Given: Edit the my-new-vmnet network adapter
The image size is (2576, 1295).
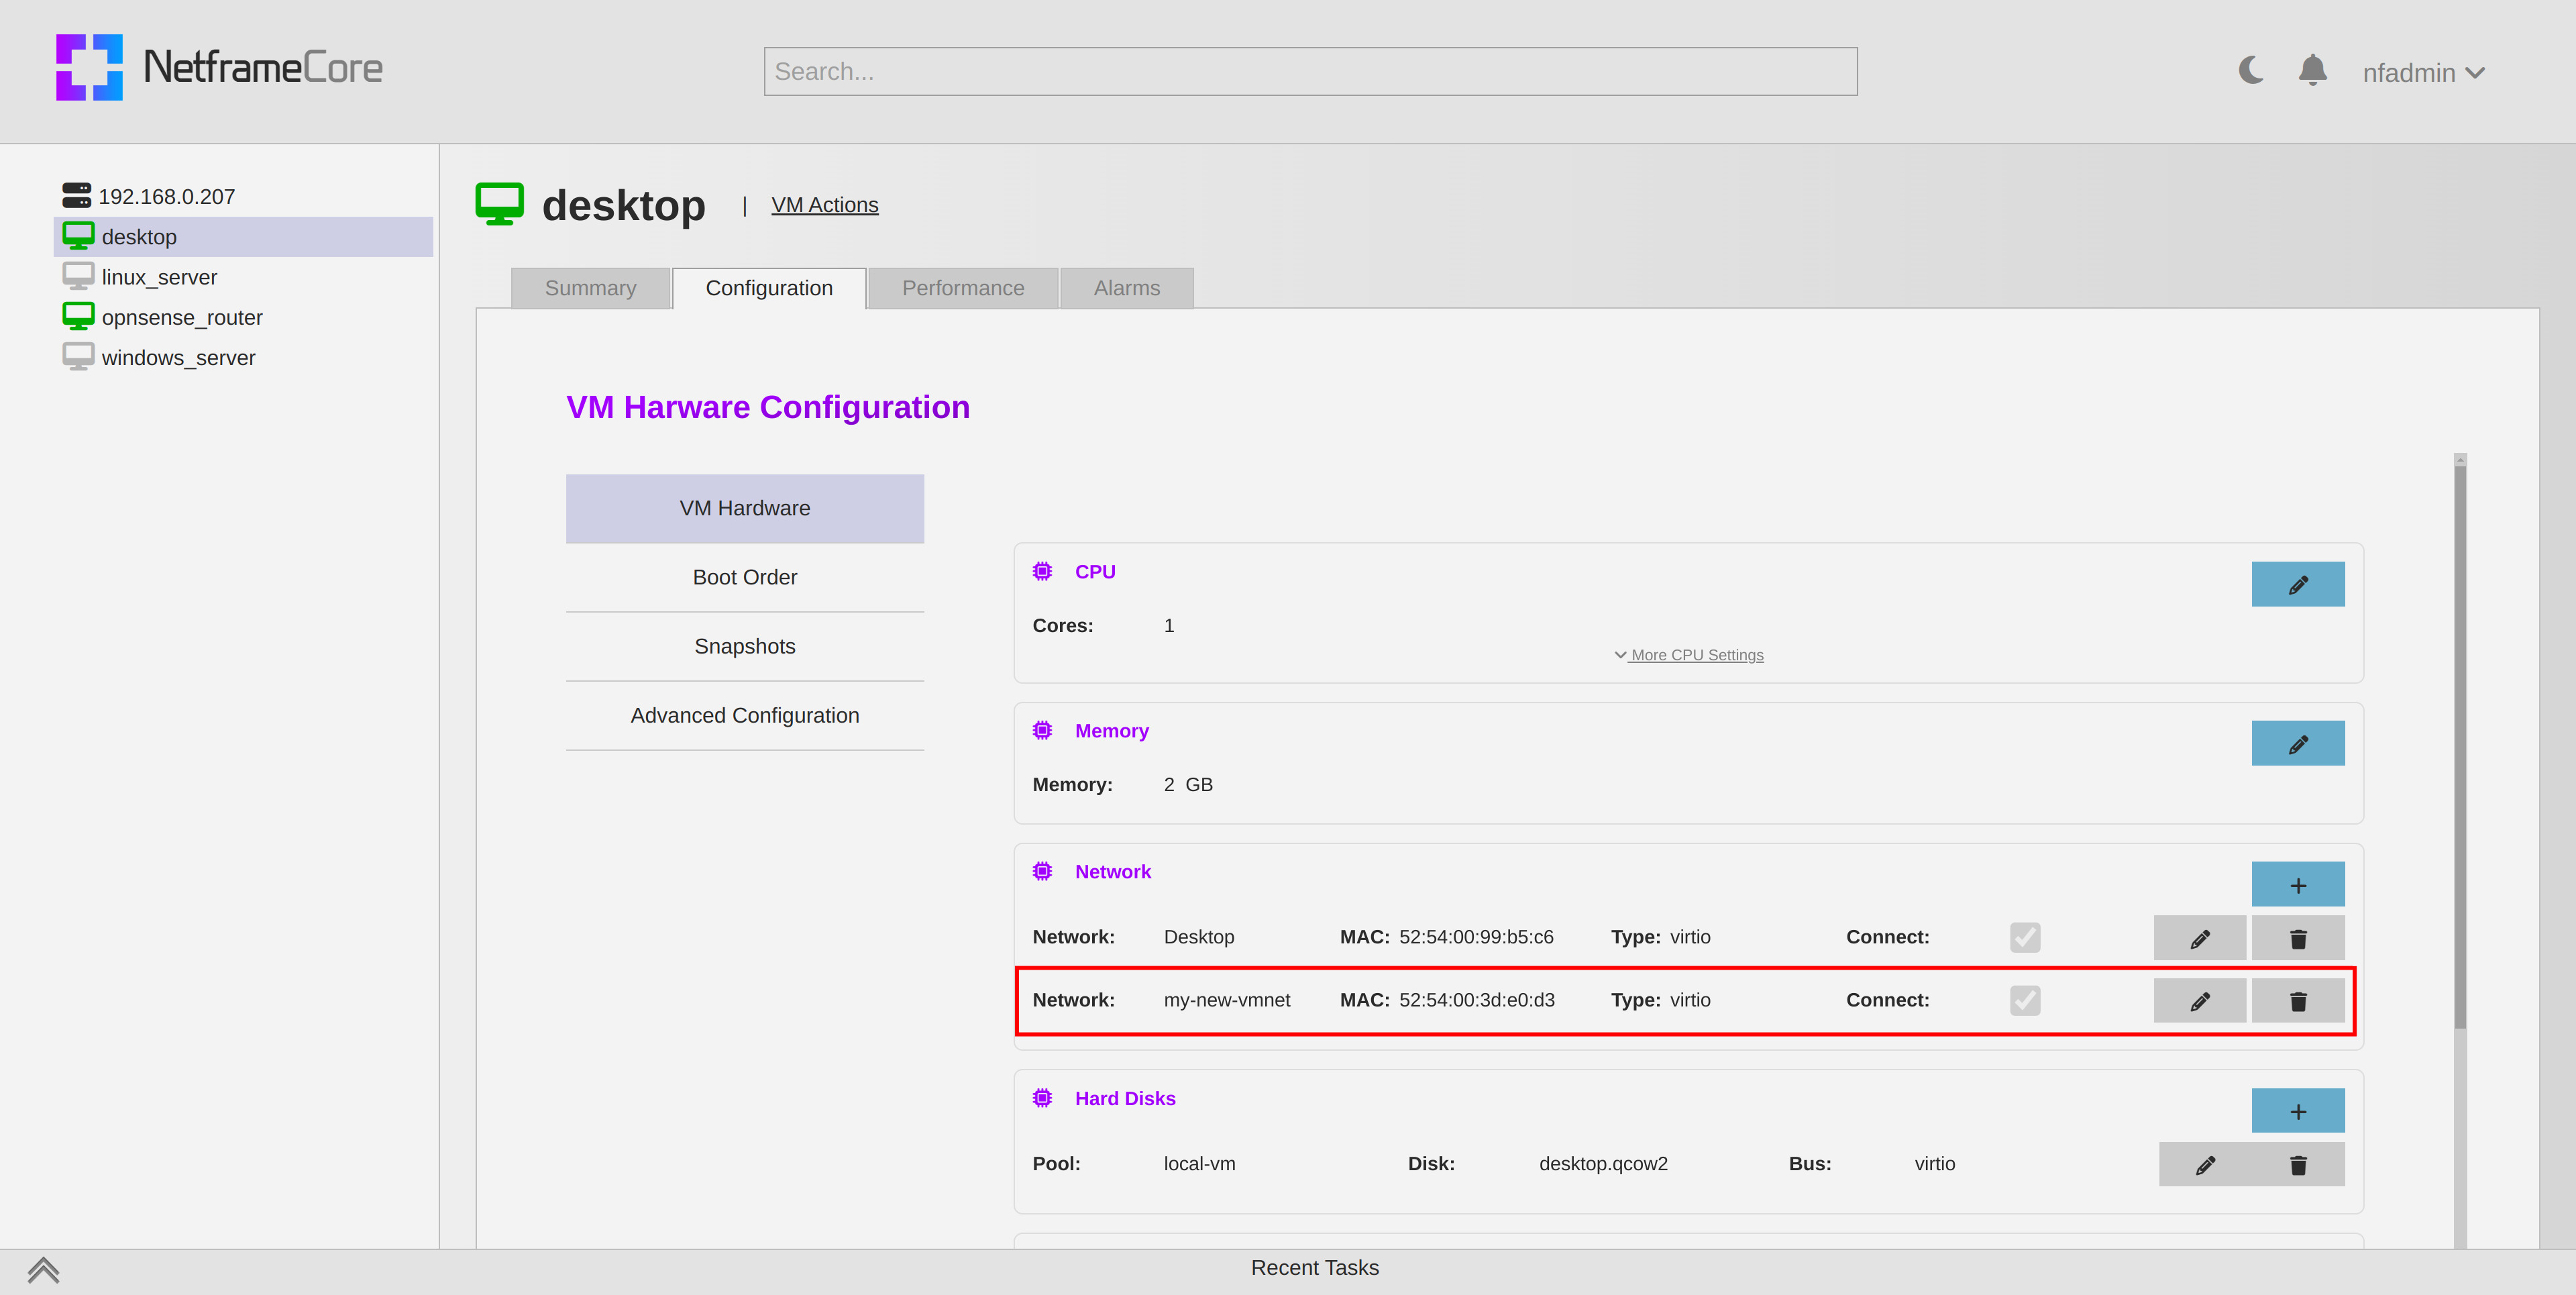Looking at the screenshot, I should [x=2200, y=1001].
